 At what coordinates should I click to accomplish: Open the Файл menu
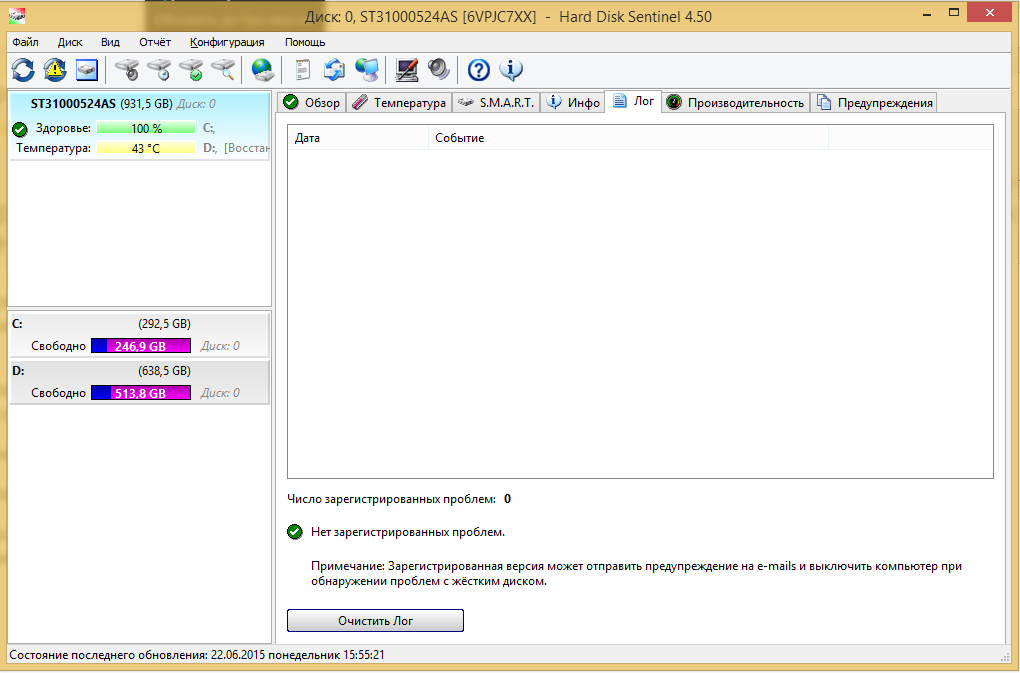point(26,42)
